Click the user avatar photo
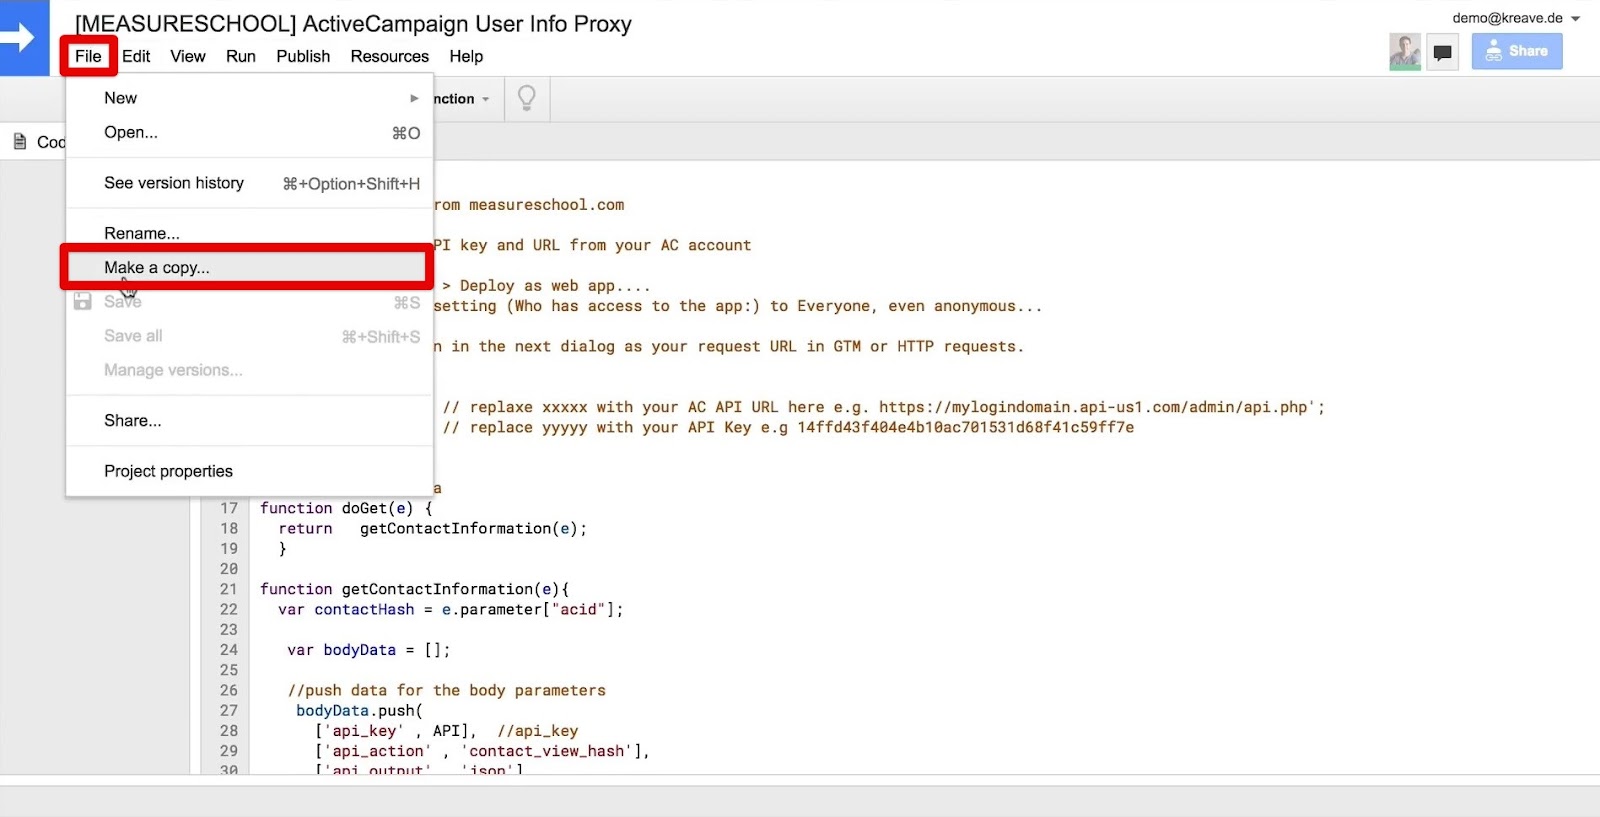Image resolution: width=1600 pixels, height=817 pixels. pyautogui.click(x=1405, y=52)
